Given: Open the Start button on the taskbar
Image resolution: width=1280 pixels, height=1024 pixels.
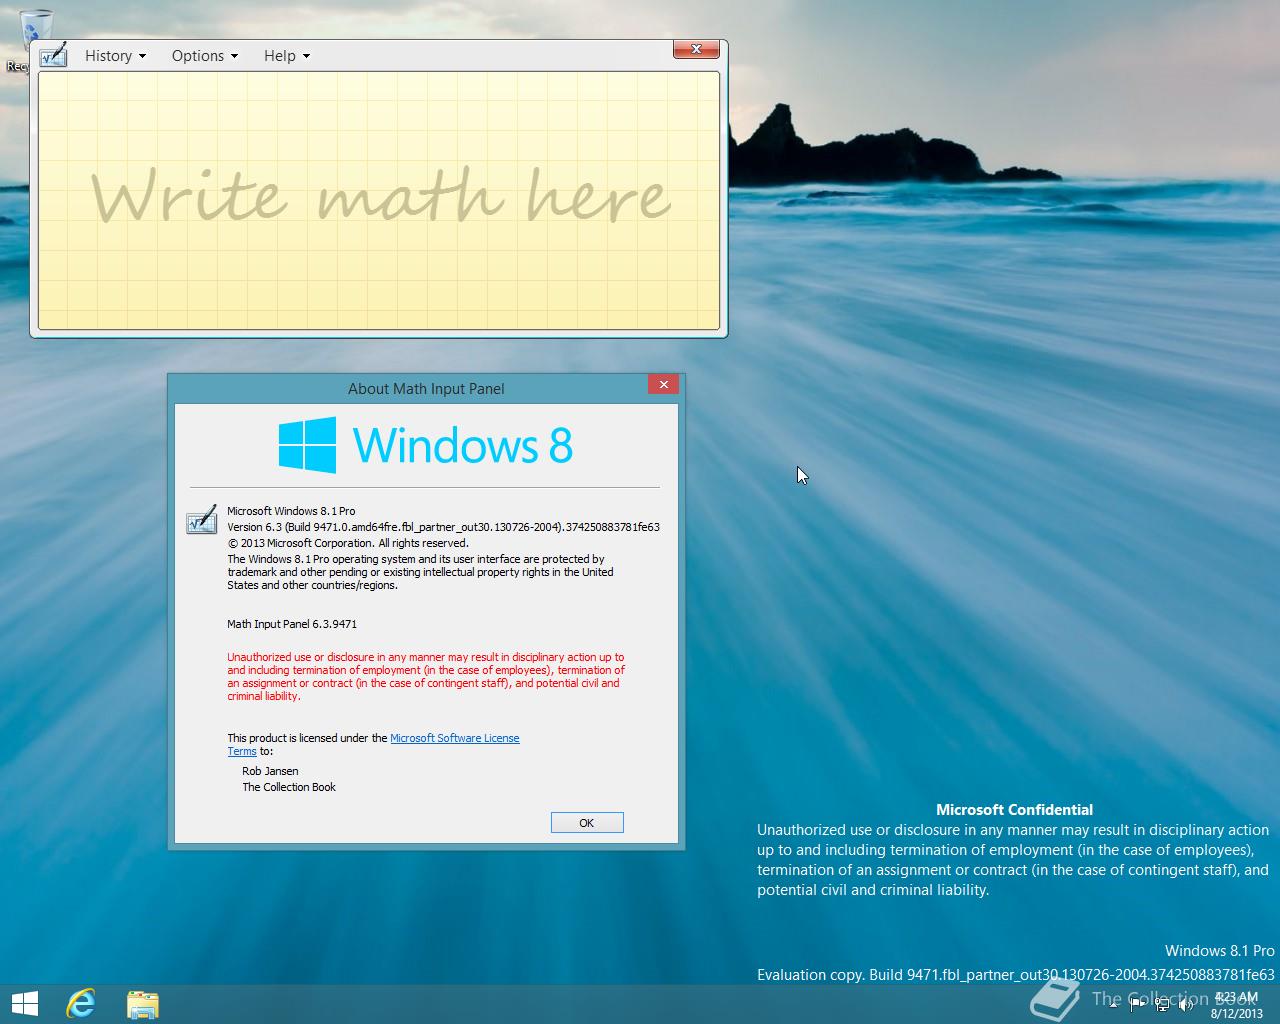Looking at the screenshot, I should coord(24,1003).
